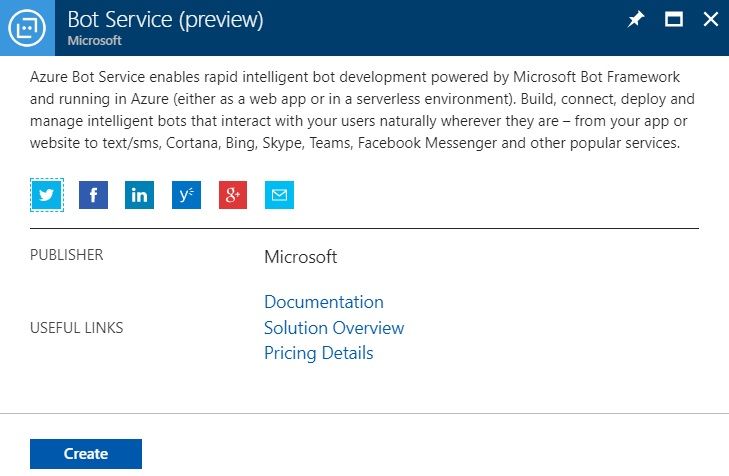Maximize the Bot Service blade
Viewport: 729px width, 476px height.
(x=674, y=20)
